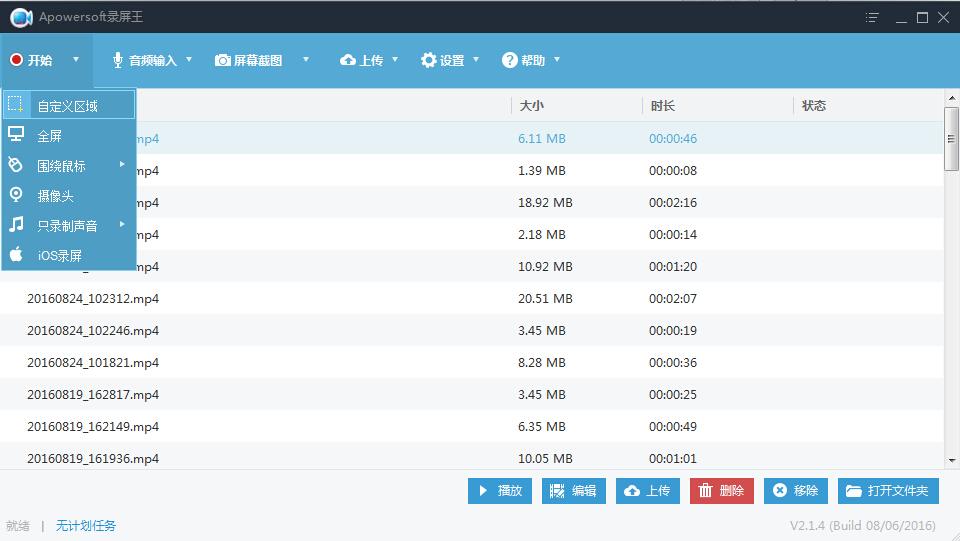Click the 2.18 MB size cell
The width and height of the screenshot is (960, 541).
coord(542,234)
